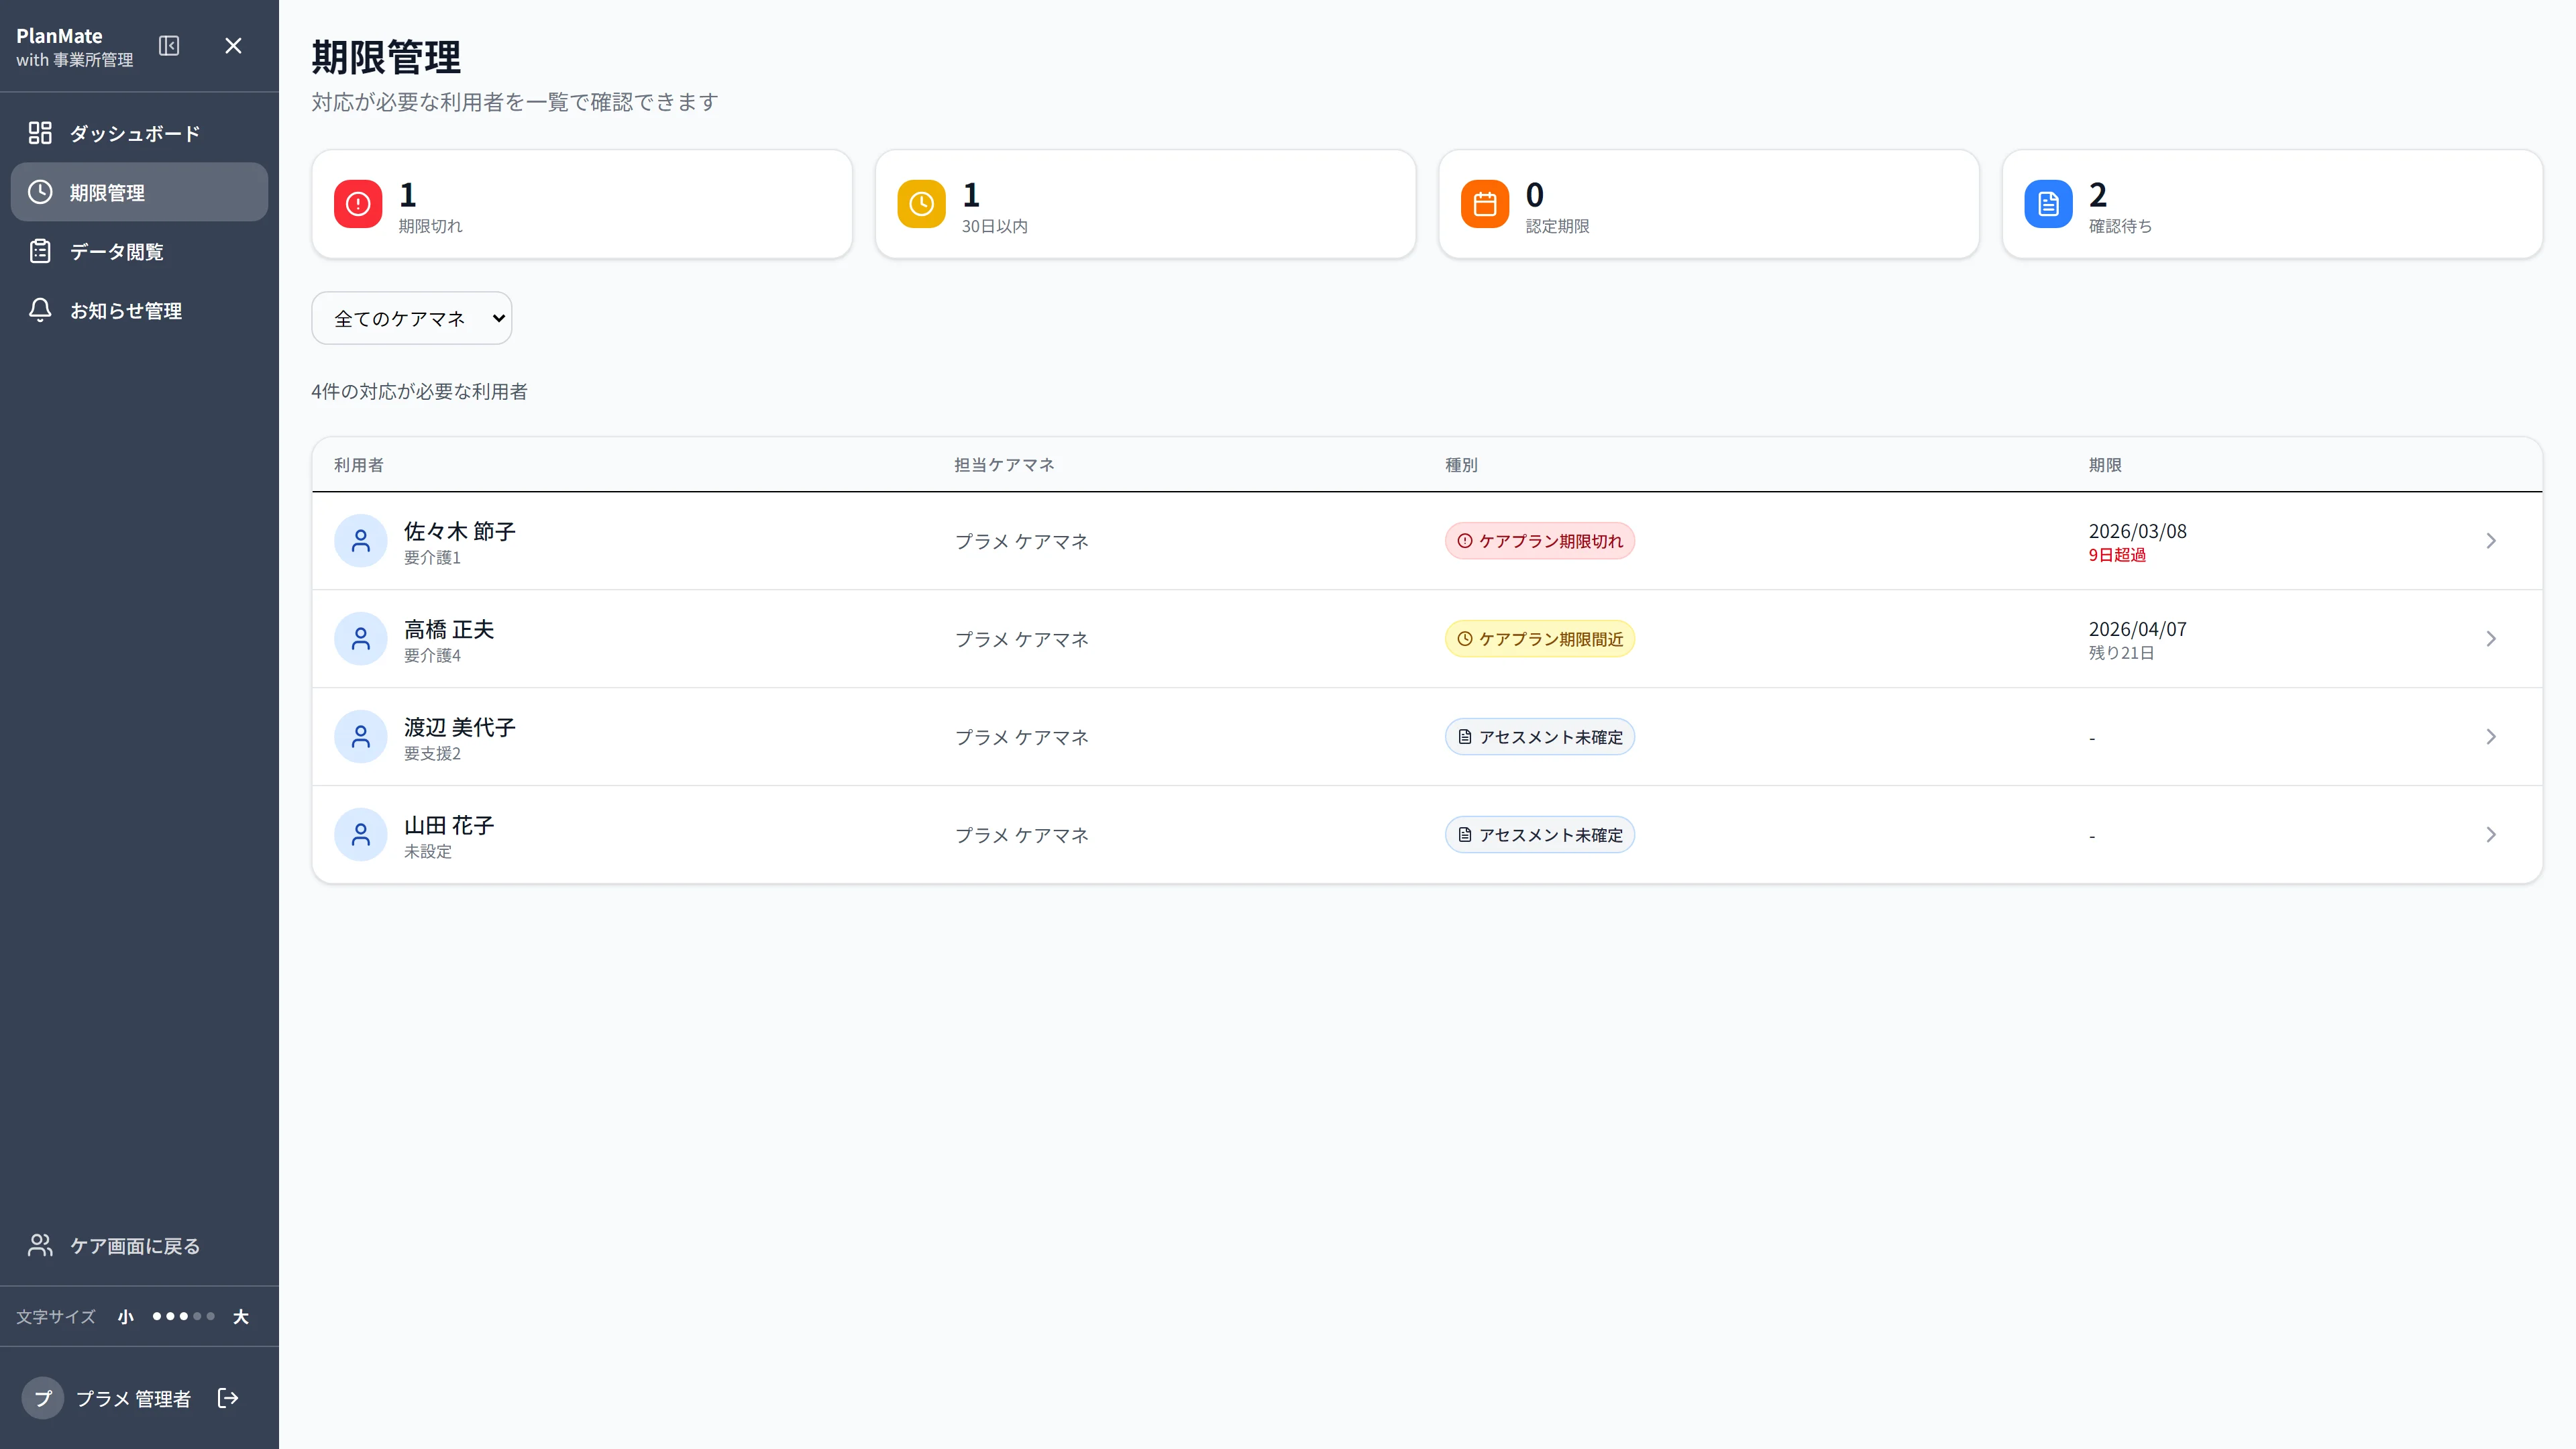Click the ケアプラン期限間近 badge
The height and width of the screenshot is (1449, 2576).
(x=1540, y=639)
